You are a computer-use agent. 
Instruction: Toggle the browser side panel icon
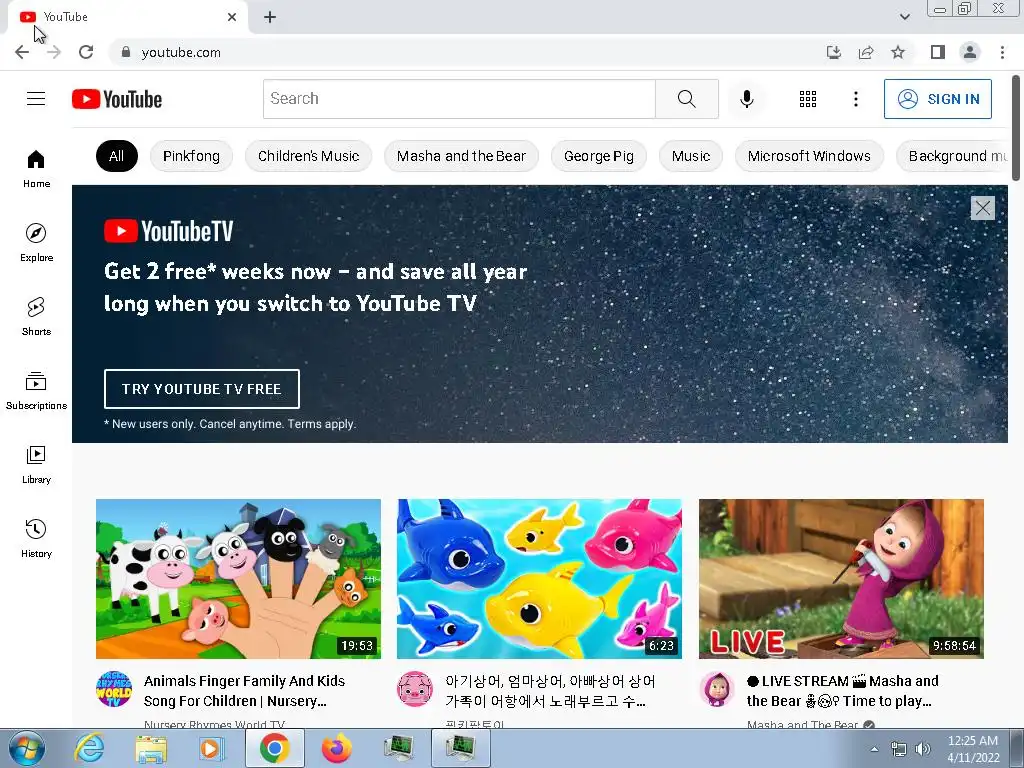[938, 52]
